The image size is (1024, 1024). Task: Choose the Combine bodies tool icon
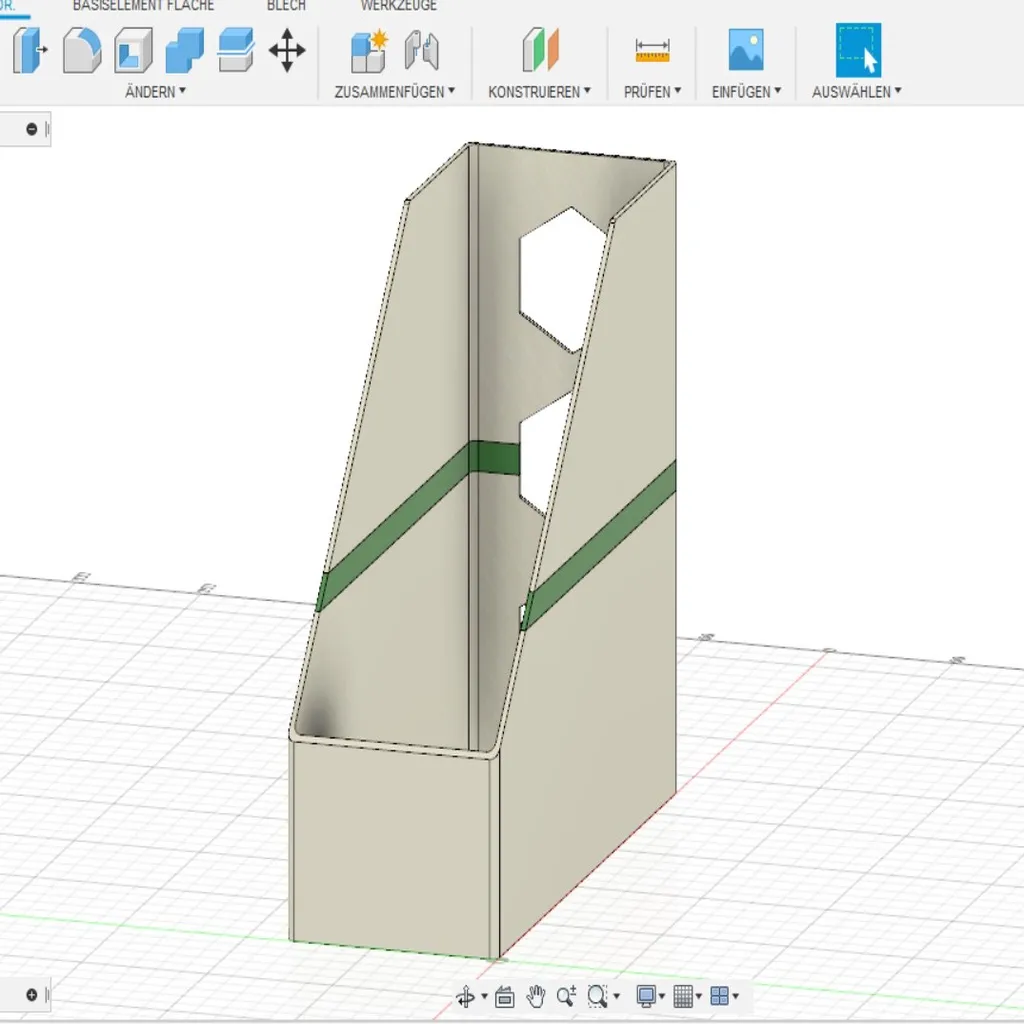point(184,49)
